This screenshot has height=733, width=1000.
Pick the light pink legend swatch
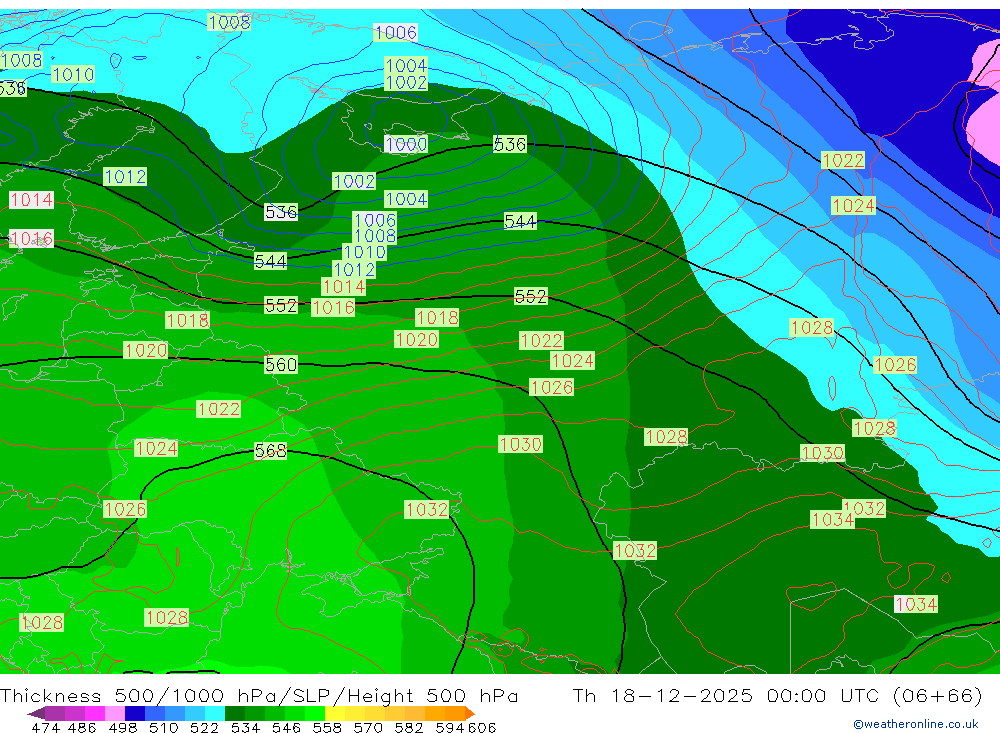coord(114,713)
